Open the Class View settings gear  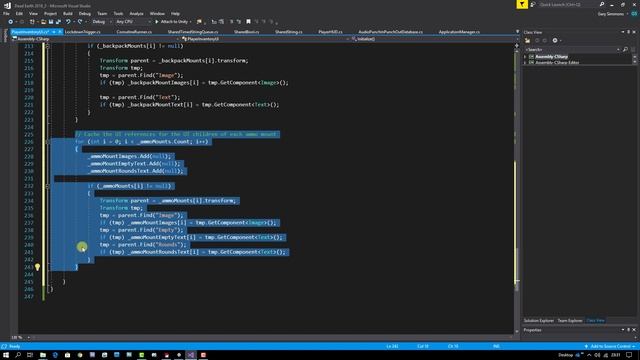(x=555, y=40)
